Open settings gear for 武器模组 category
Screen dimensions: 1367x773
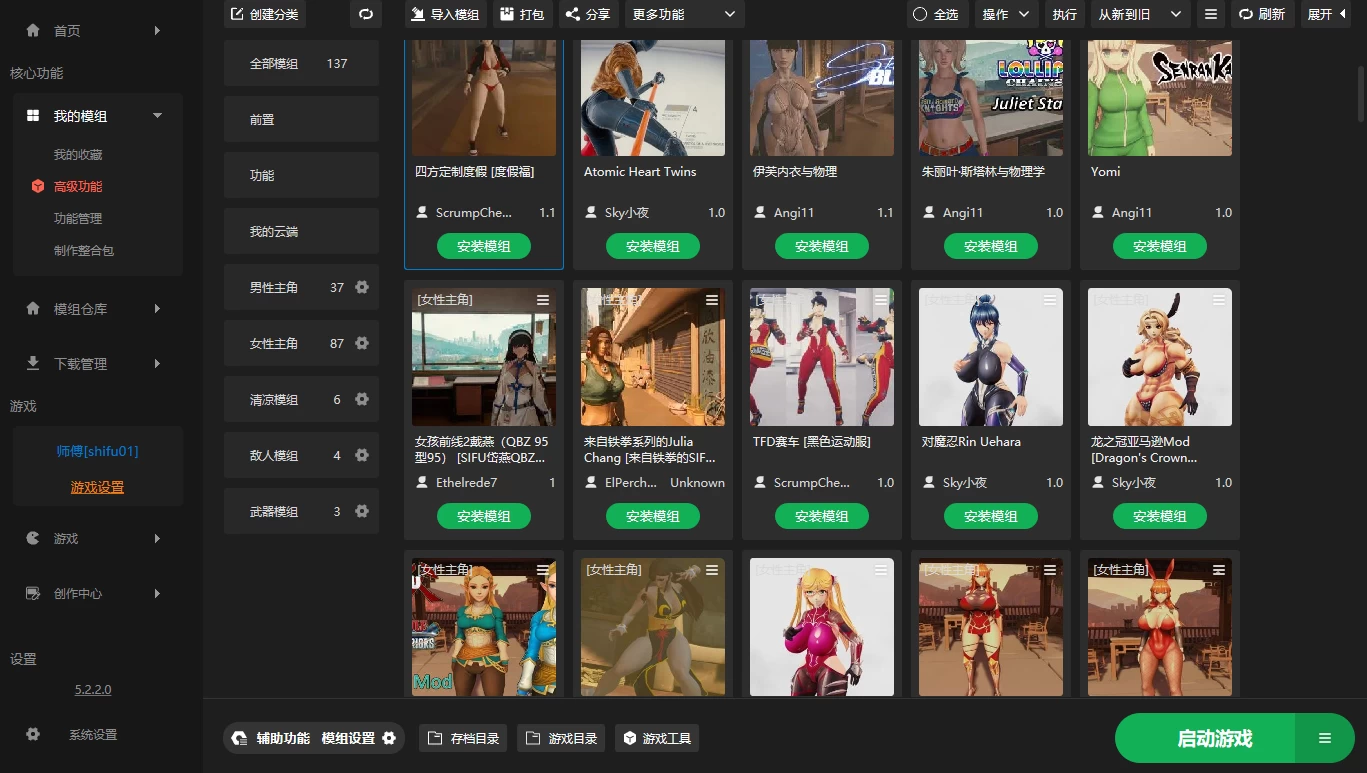[x=362, y=511]
